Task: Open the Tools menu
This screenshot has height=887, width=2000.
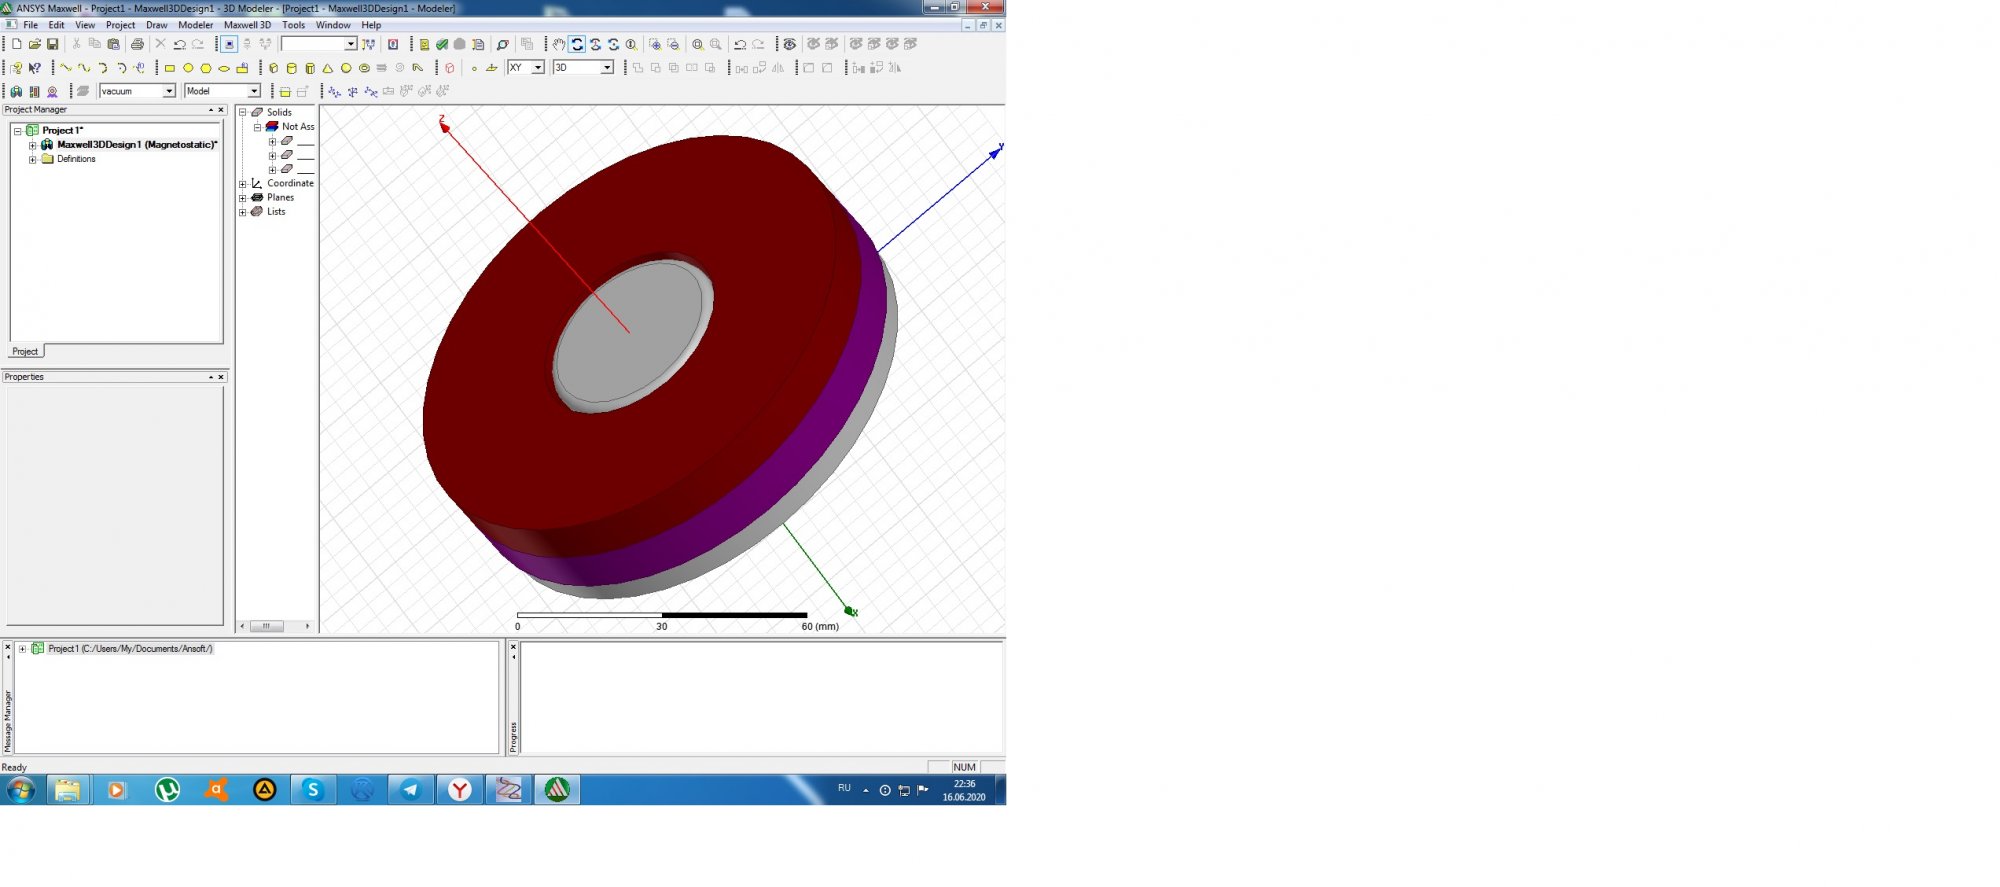Action: coord(294,25)
